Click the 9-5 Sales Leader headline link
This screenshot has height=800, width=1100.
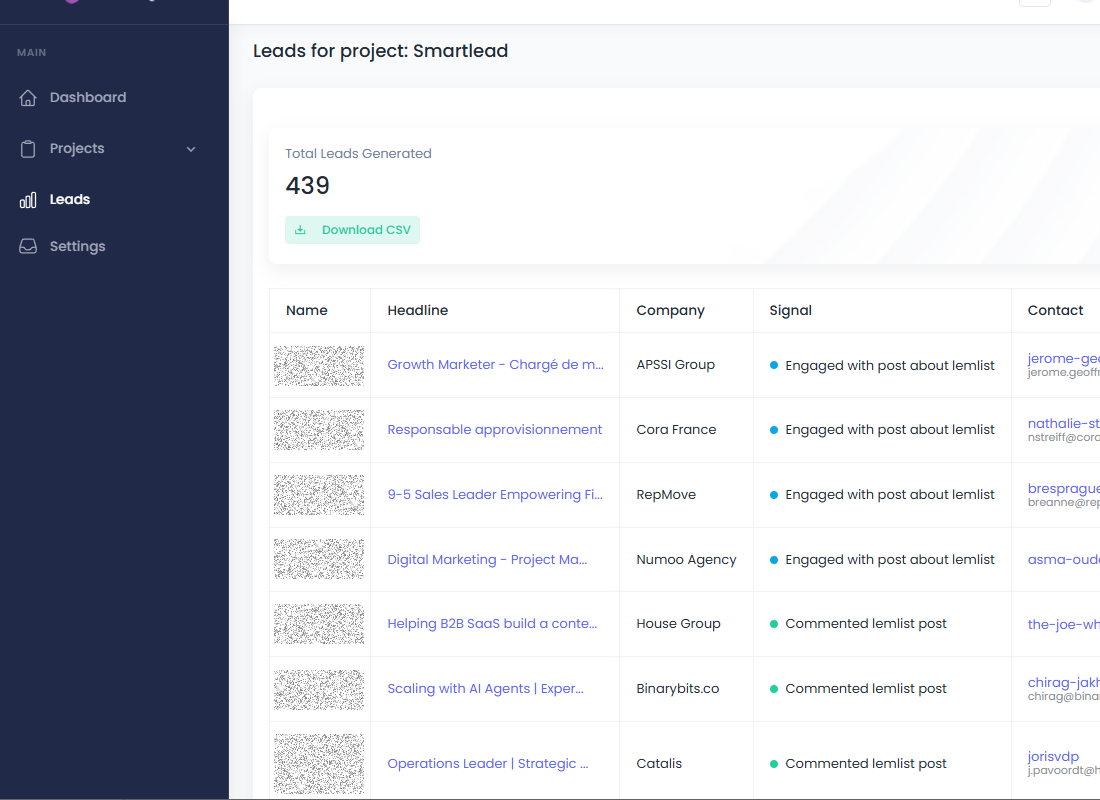(x=495, y=495)
